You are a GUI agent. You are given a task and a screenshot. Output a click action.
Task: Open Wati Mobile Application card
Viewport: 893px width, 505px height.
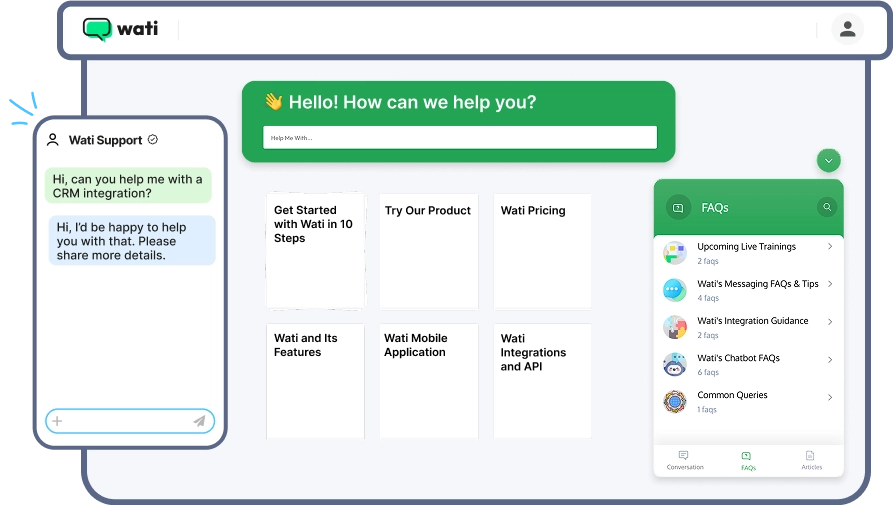(429, 381)
